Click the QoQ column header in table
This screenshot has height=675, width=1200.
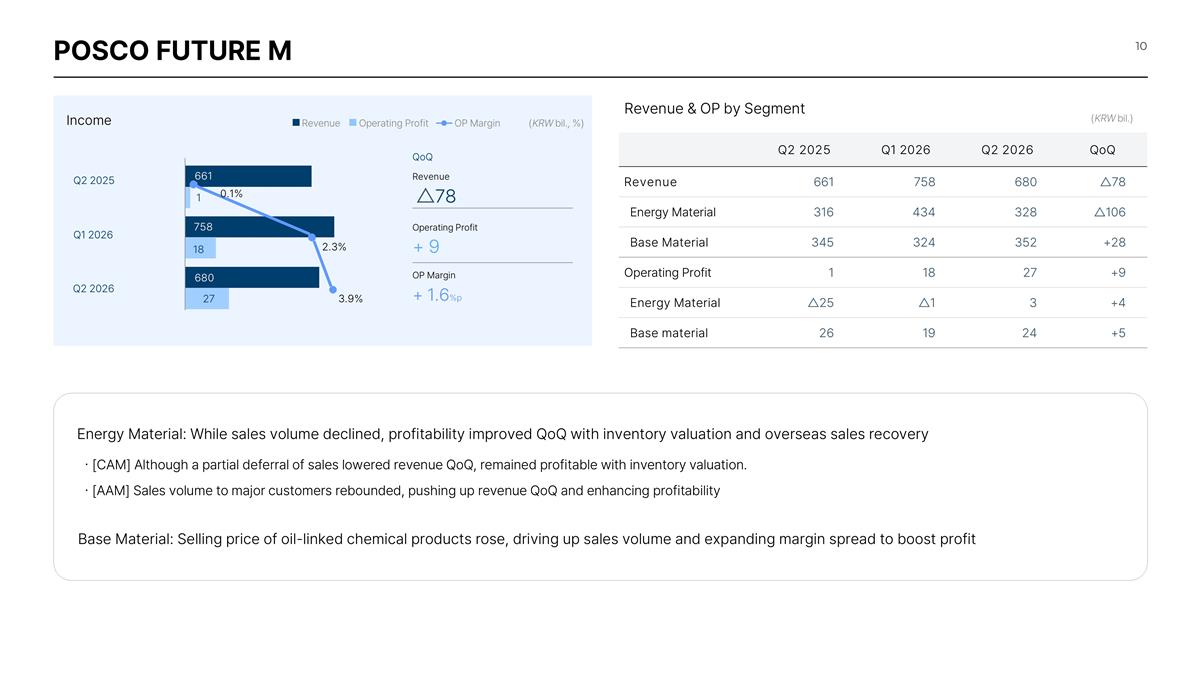1103,150
